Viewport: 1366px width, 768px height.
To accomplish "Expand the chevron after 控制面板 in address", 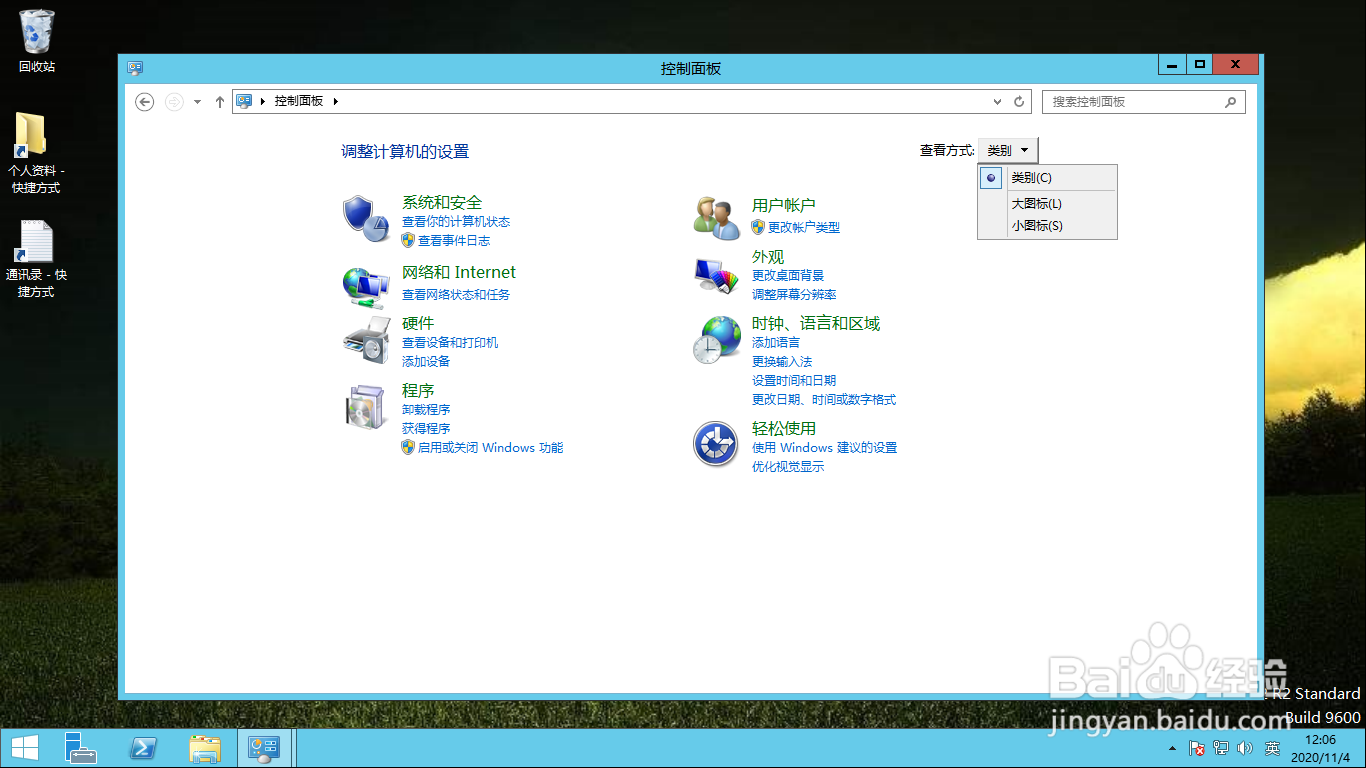I will [336, 101].
